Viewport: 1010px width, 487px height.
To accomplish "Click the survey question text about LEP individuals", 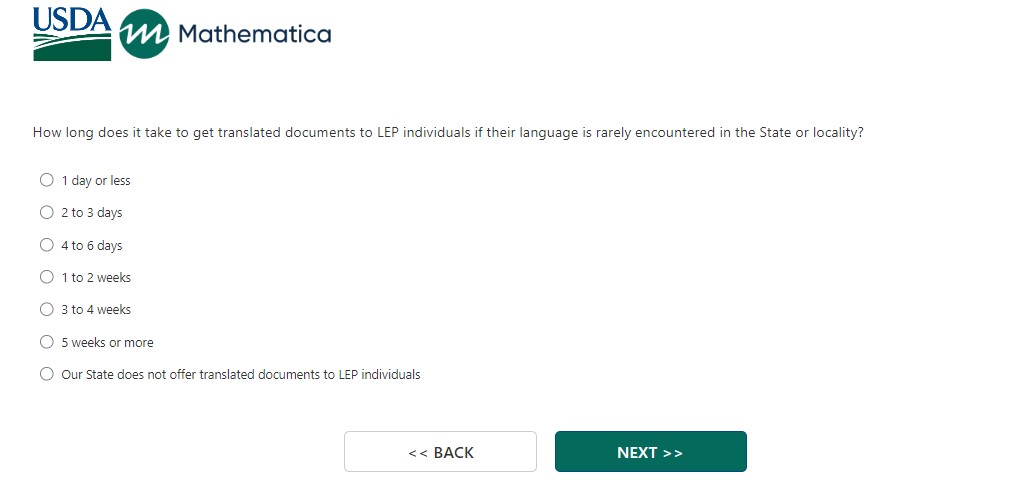I will click(448, 132).
